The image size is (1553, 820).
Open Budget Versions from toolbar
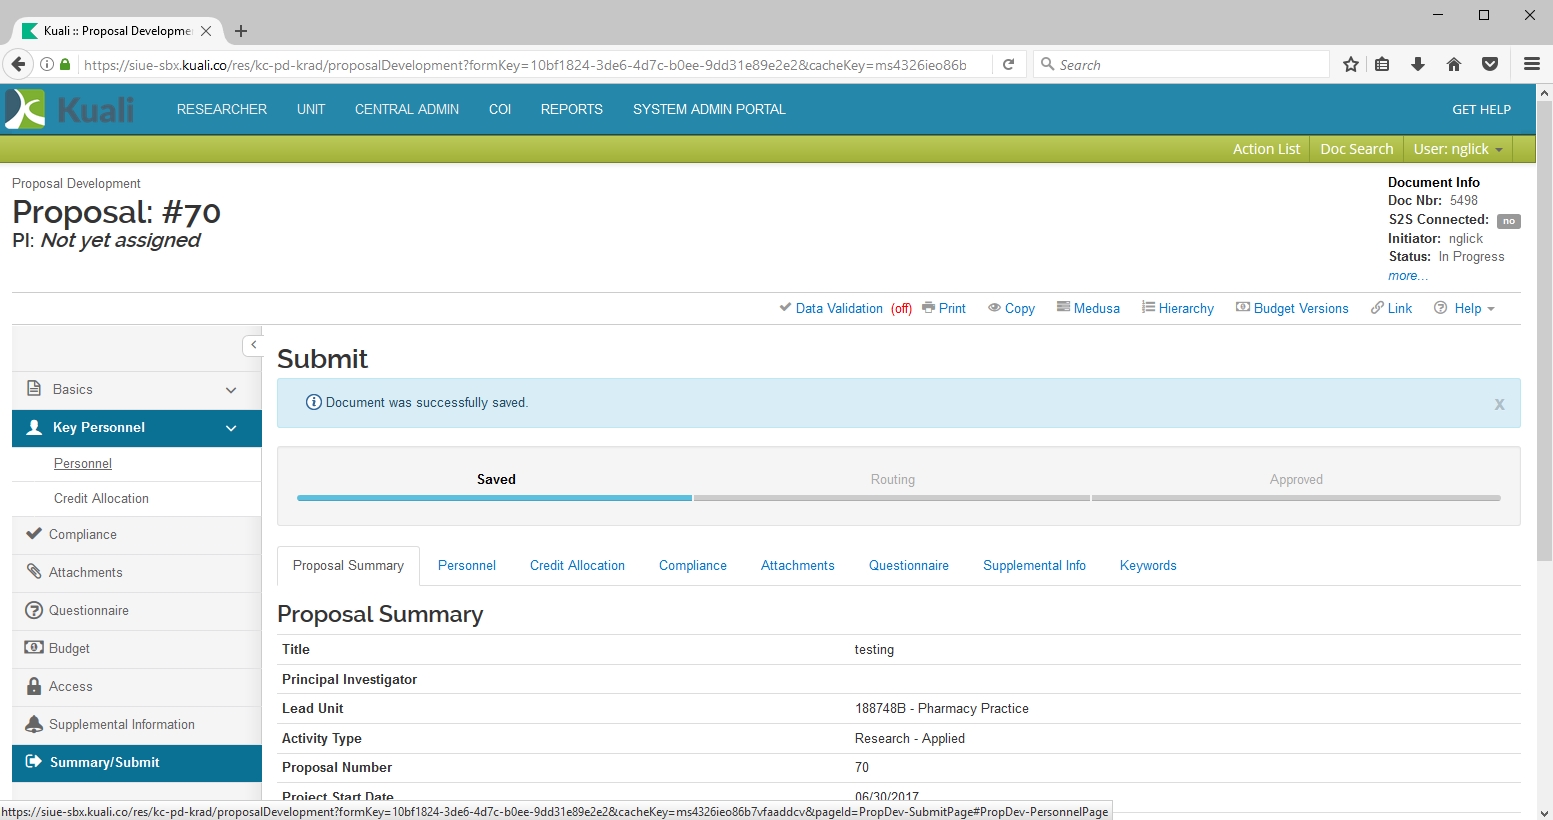click(1292, 308)
